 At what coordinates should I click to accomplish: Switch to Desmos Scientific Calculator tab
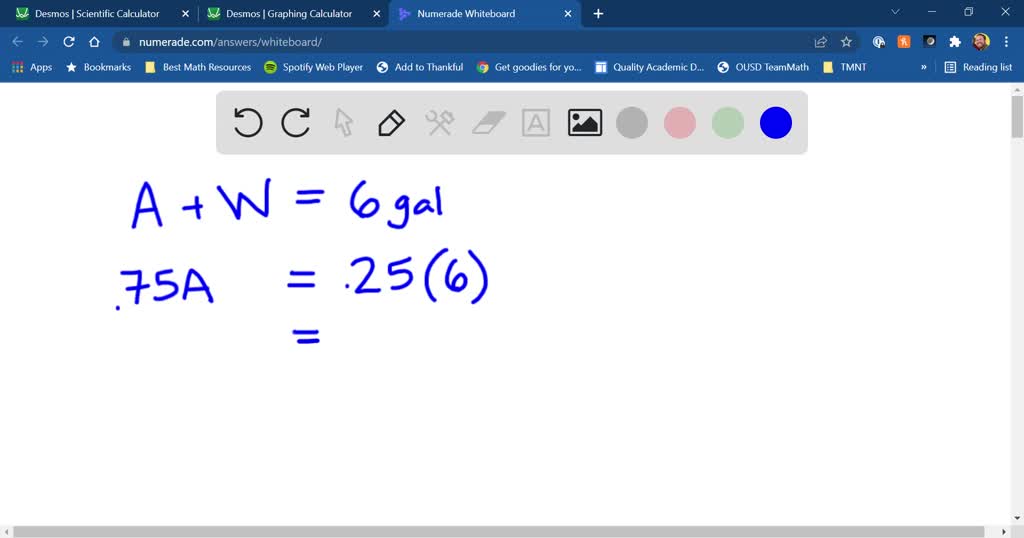(97, 14)
